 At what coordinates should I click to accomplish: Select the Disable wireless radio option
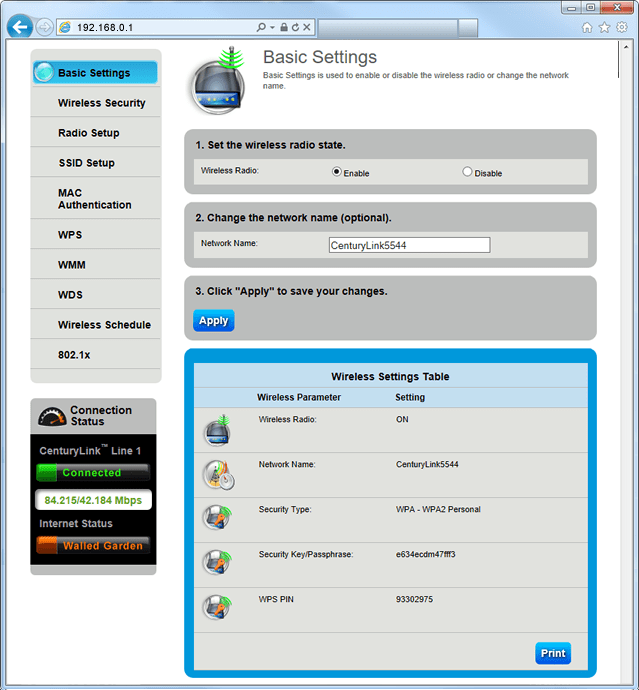pyautogui.click(x=467, y=172)
